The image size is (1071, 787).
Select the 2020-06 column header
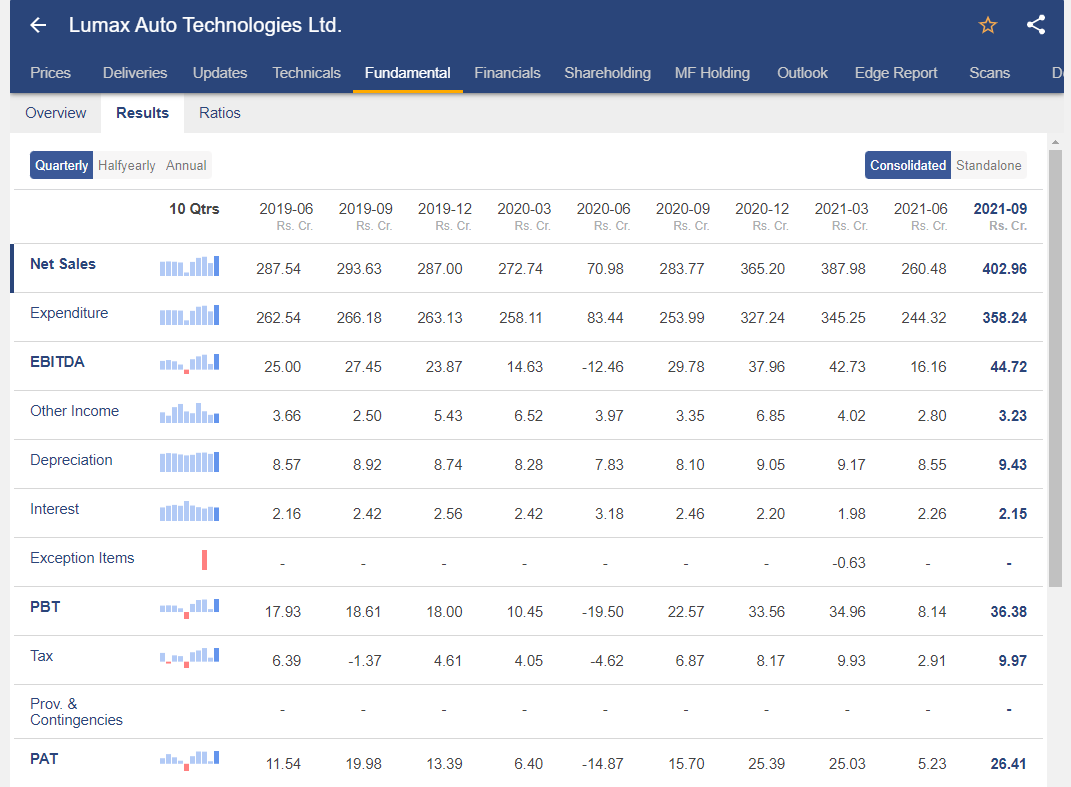604,216
